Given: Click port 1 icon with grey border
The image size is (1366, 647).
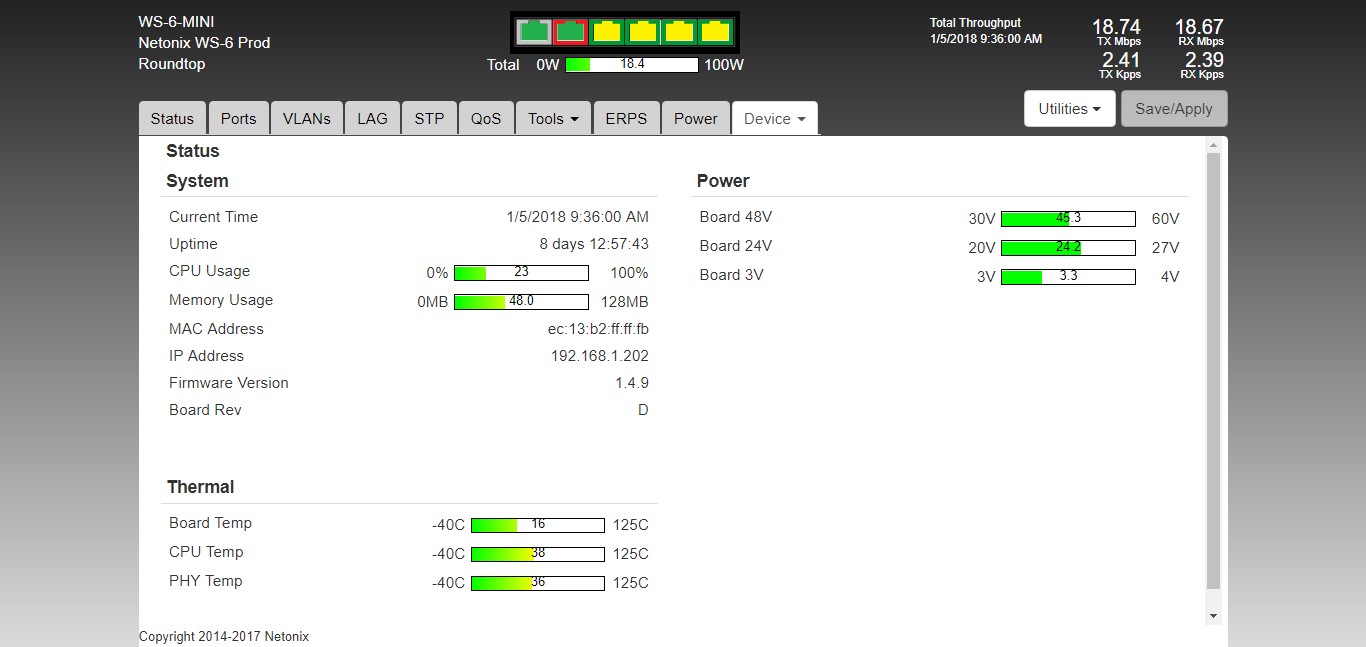Looking at the screenshot, I should point(534,32).
